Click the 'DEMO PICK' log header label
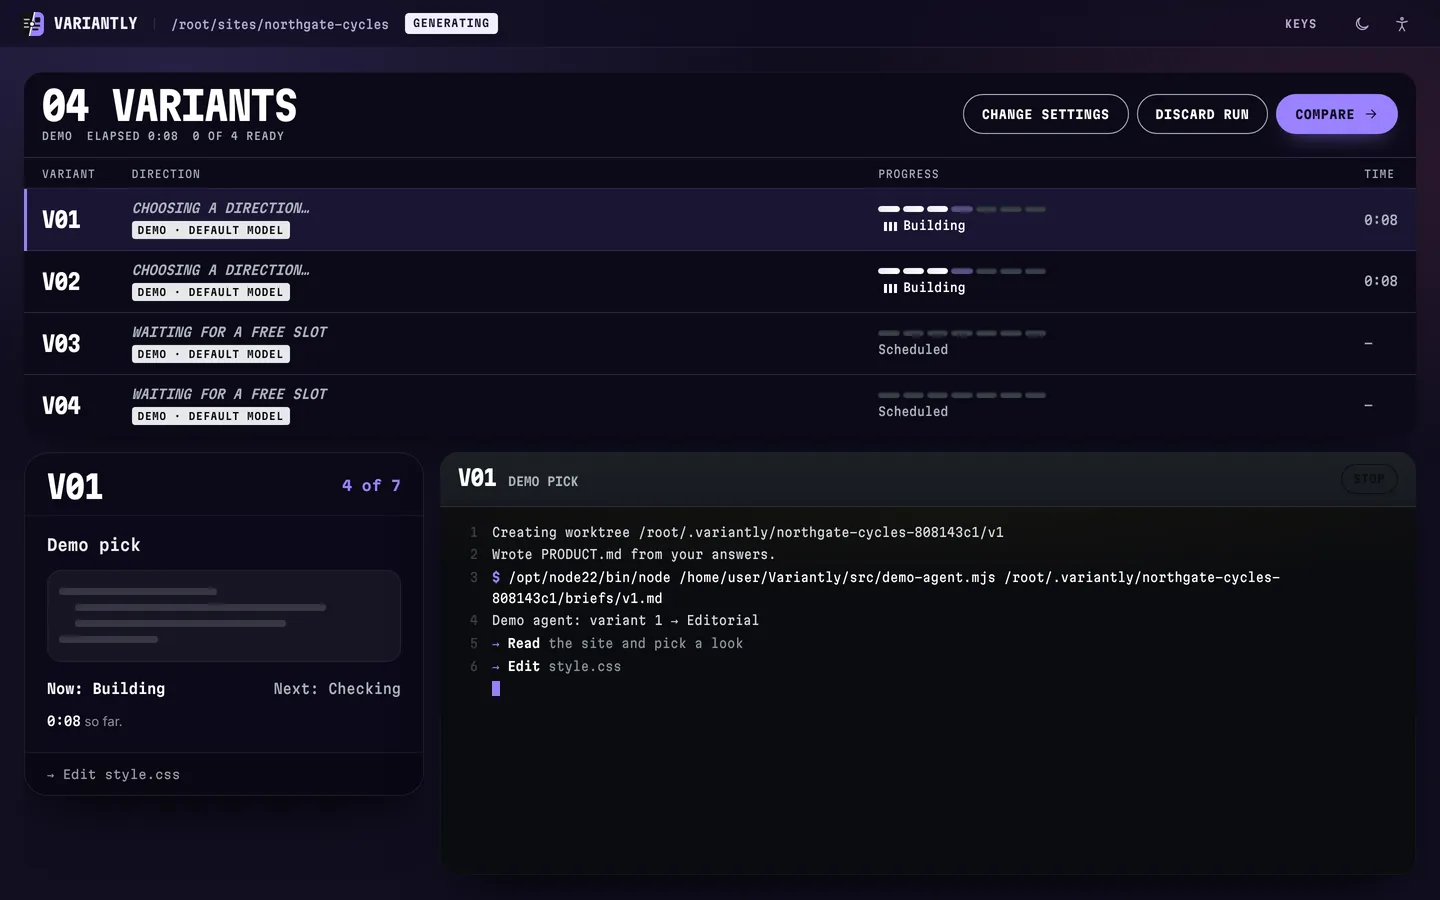Image resolution: width=1440 pixels, height=900 pixels. (543, 481)
